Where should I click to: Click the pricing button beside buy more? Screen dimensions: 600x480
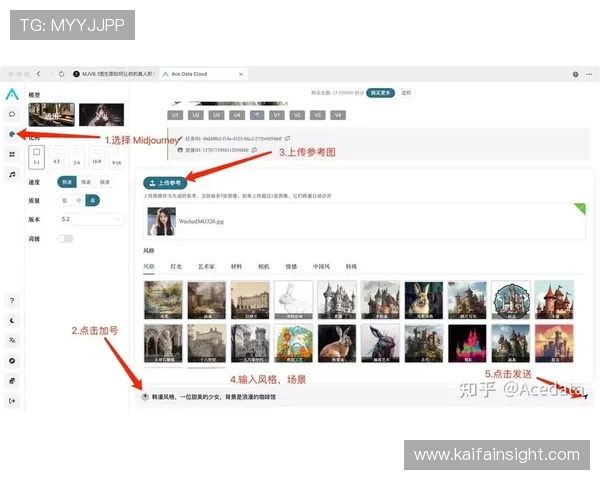tap(406, 93)
